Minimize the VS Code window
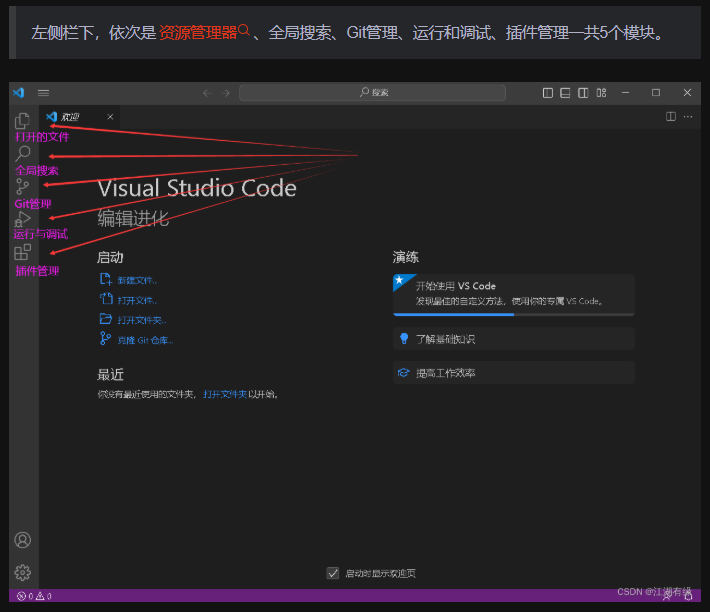This screenshot has height=612, width=710. click(x=625, y=92)
